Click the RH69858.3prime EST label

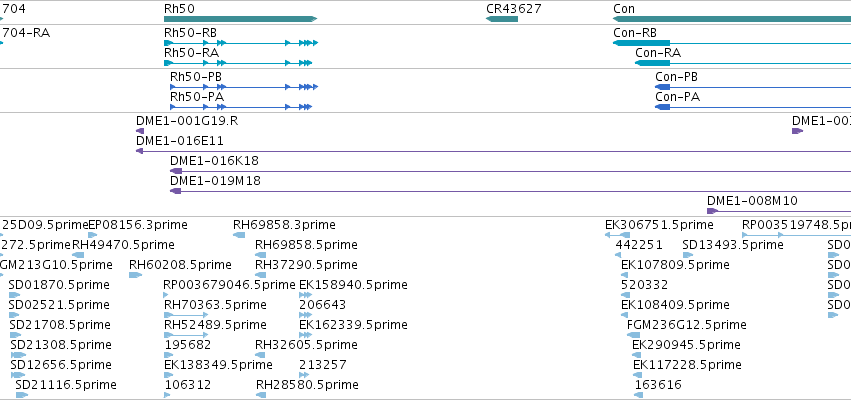(284, 225)
